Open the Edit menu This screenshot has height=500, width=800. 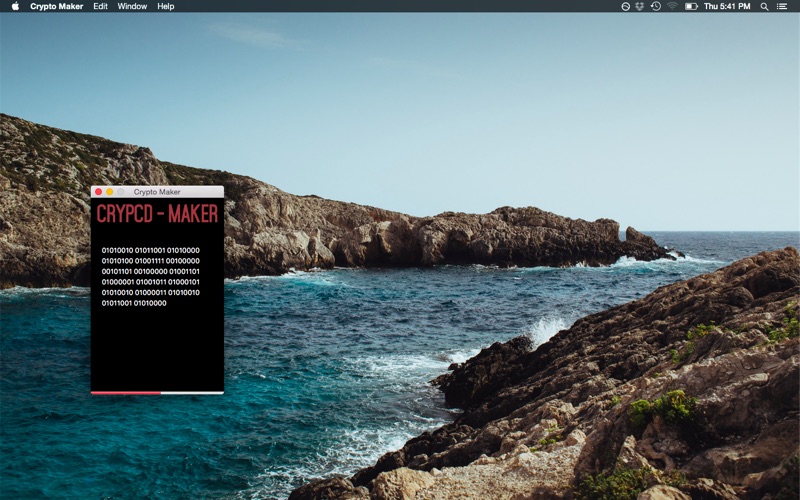point(101,6)
